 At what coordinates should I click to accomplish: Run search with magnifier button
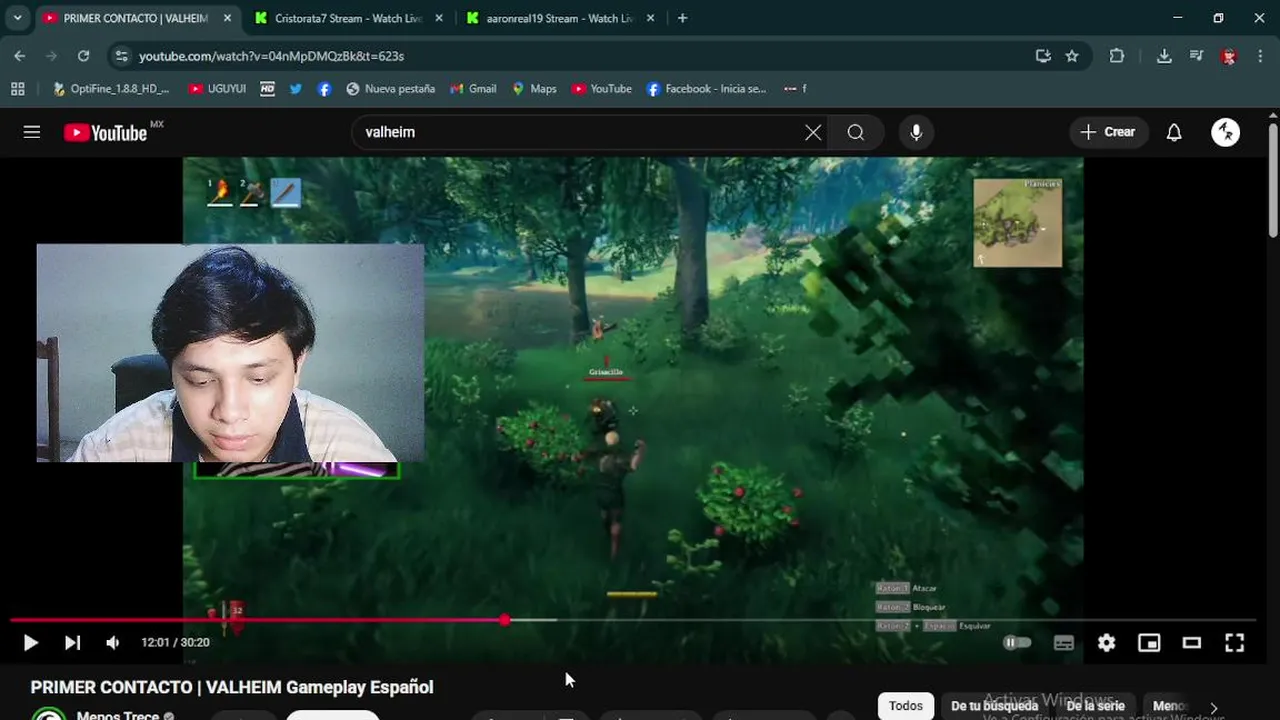[856, 132]
